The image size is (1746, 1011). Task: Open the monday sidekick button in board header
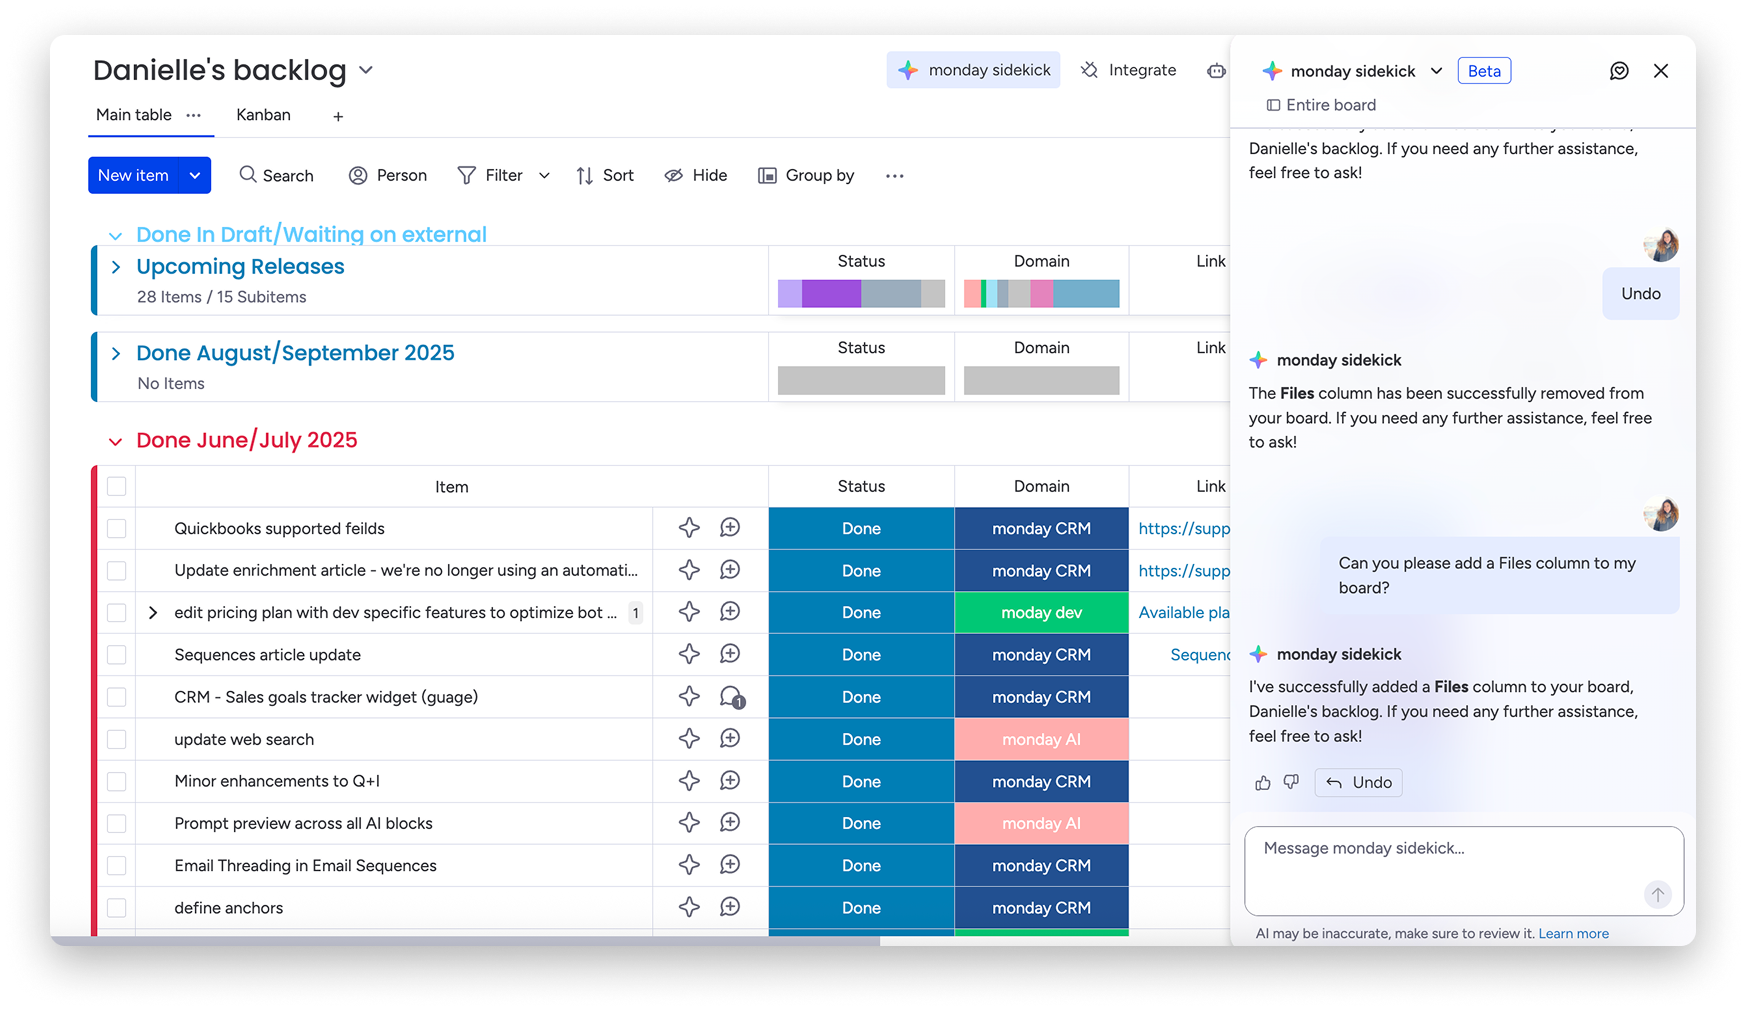click(x=973, y=70)
